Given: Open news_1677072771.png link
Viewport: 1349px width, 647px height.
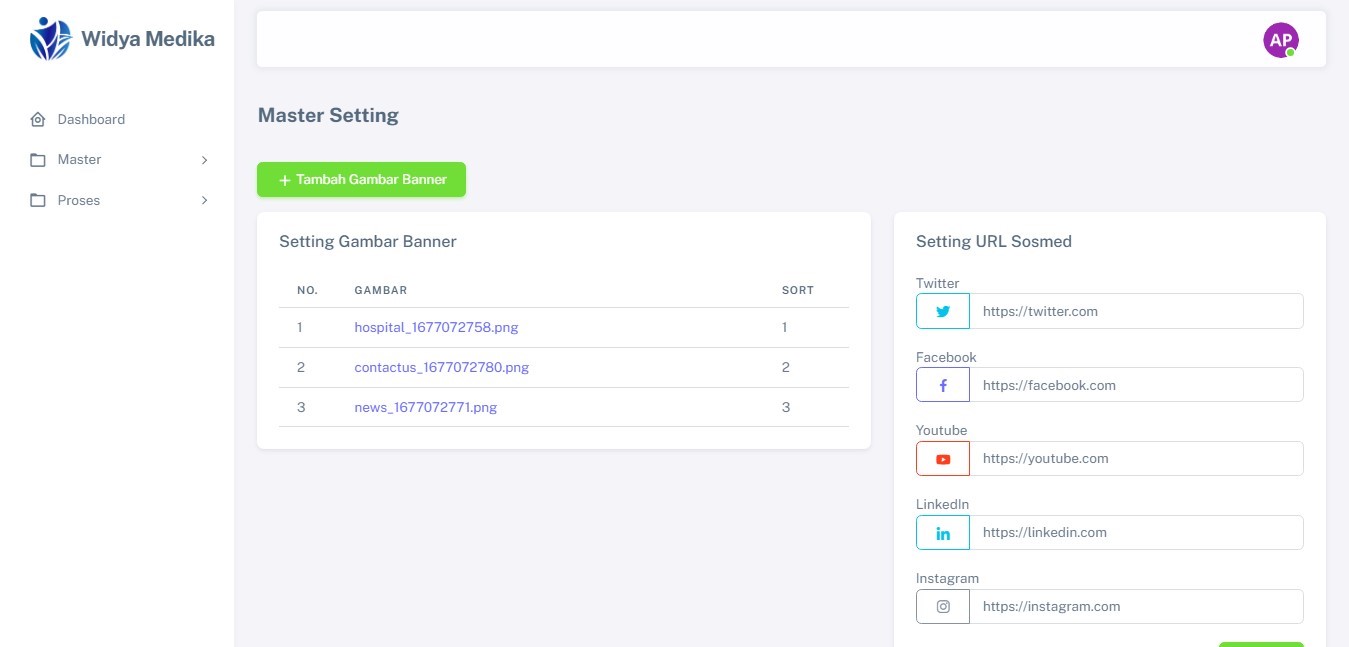Looking at the screenshot, I should point(425,407).
